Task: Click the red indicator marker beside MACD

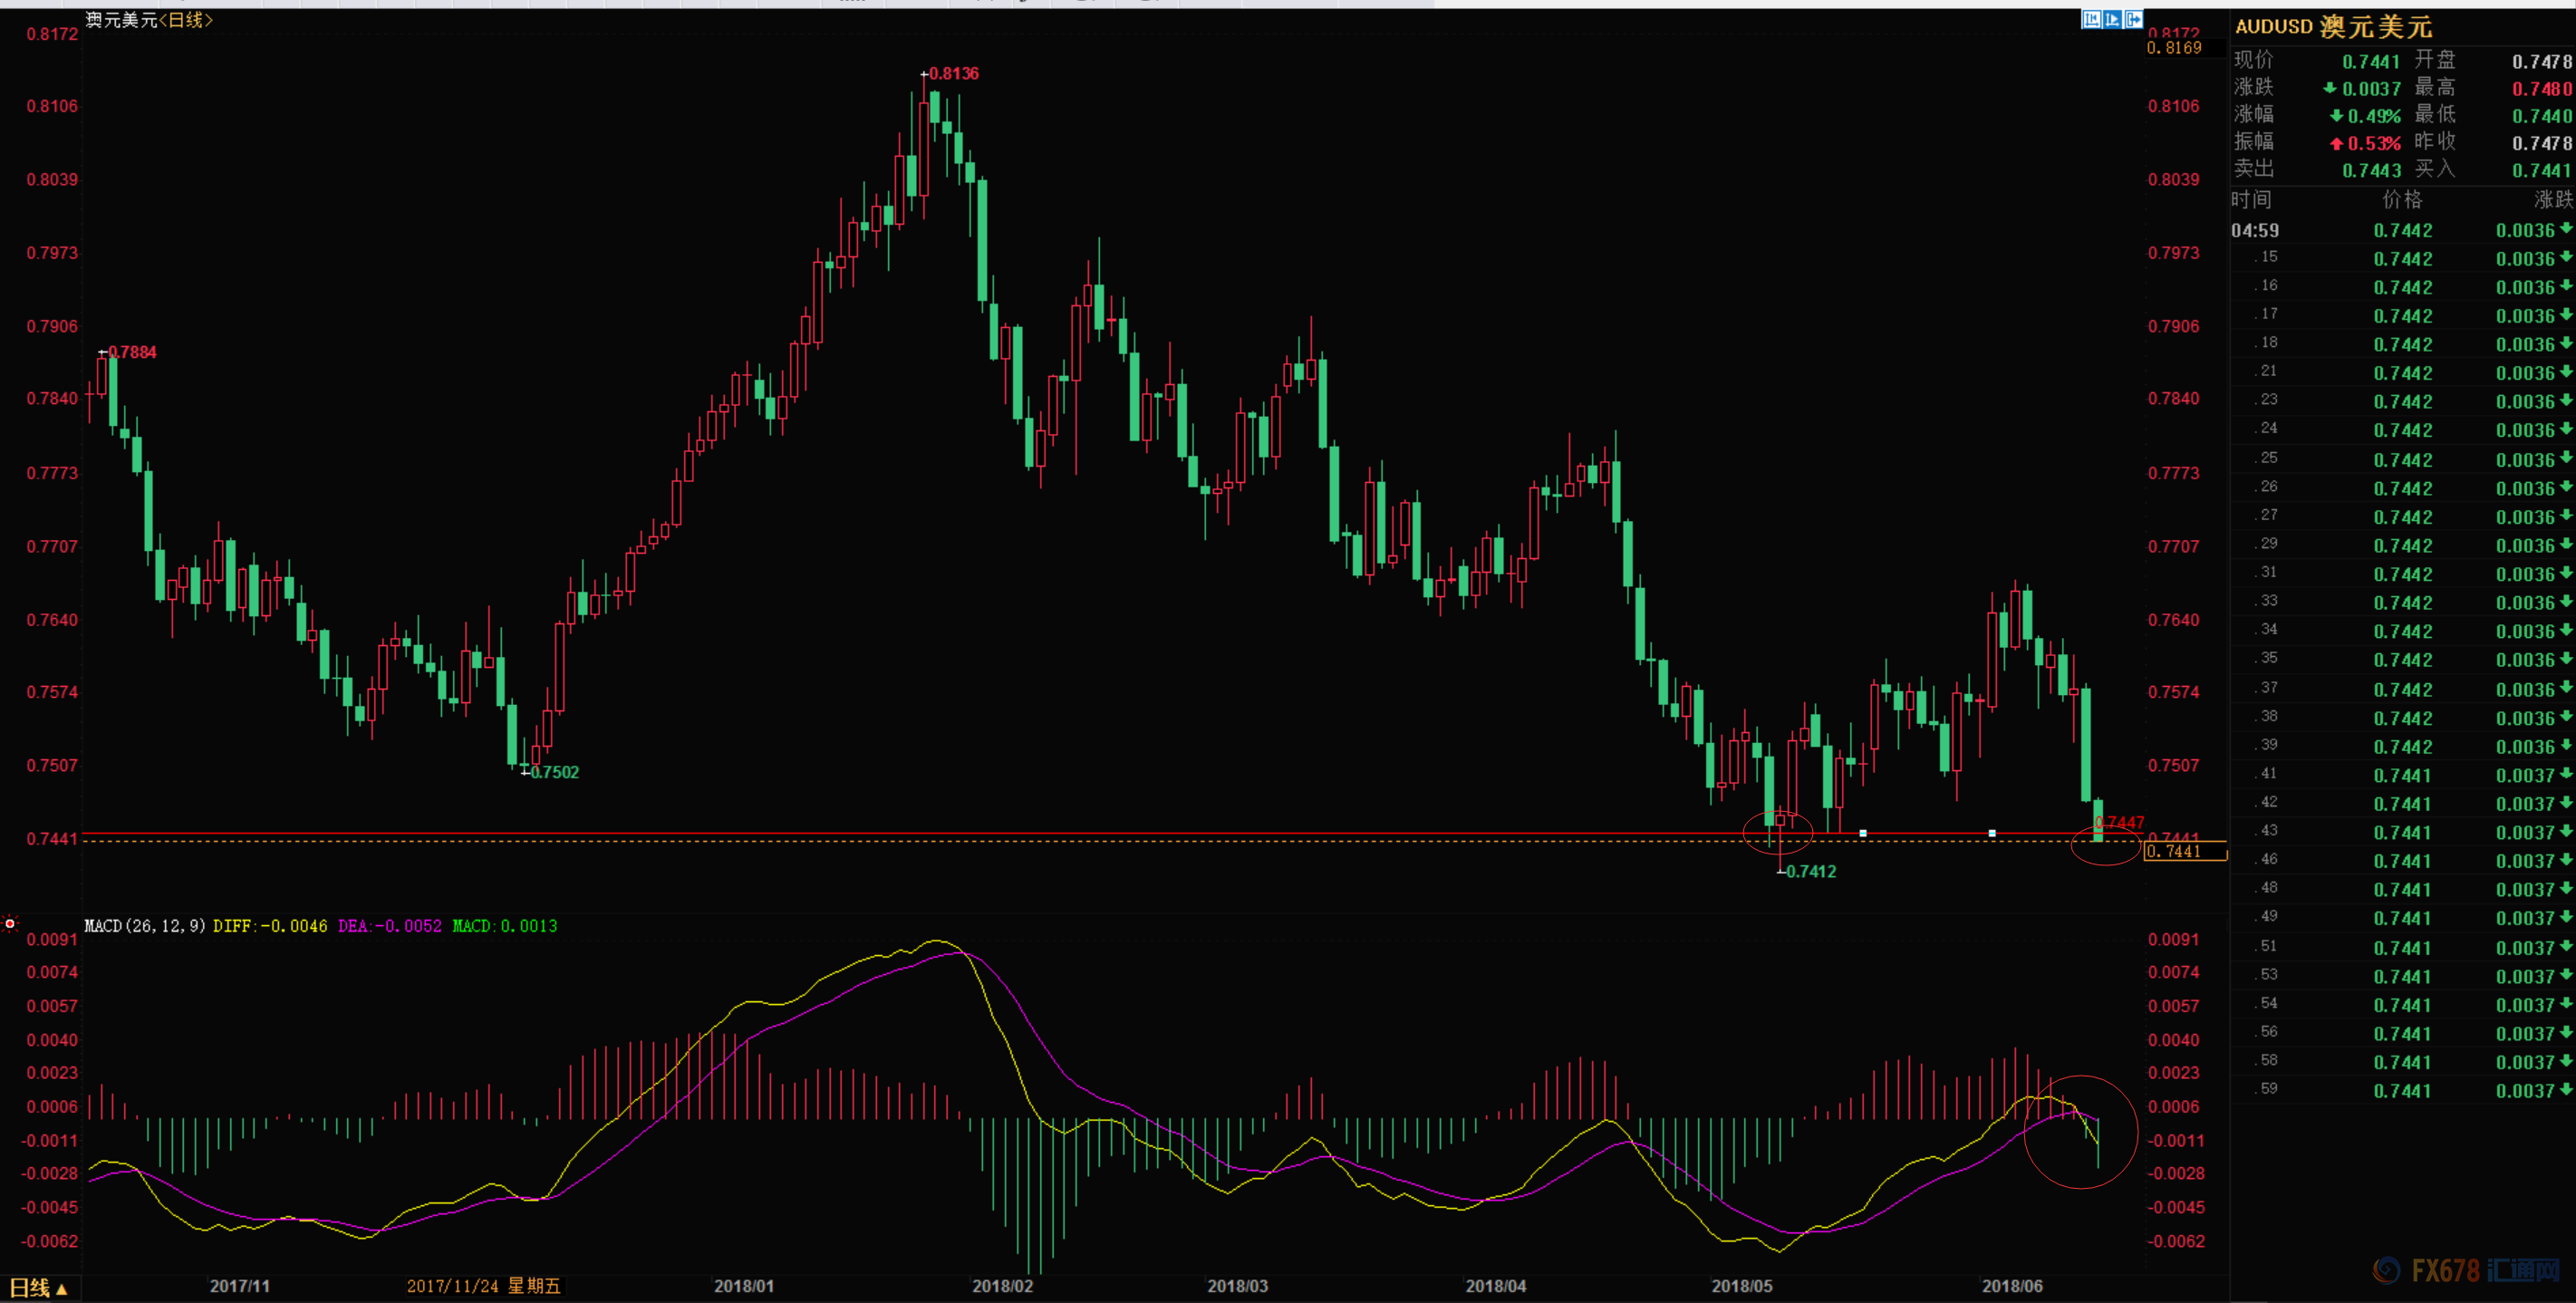Action: tap(10, 923)
